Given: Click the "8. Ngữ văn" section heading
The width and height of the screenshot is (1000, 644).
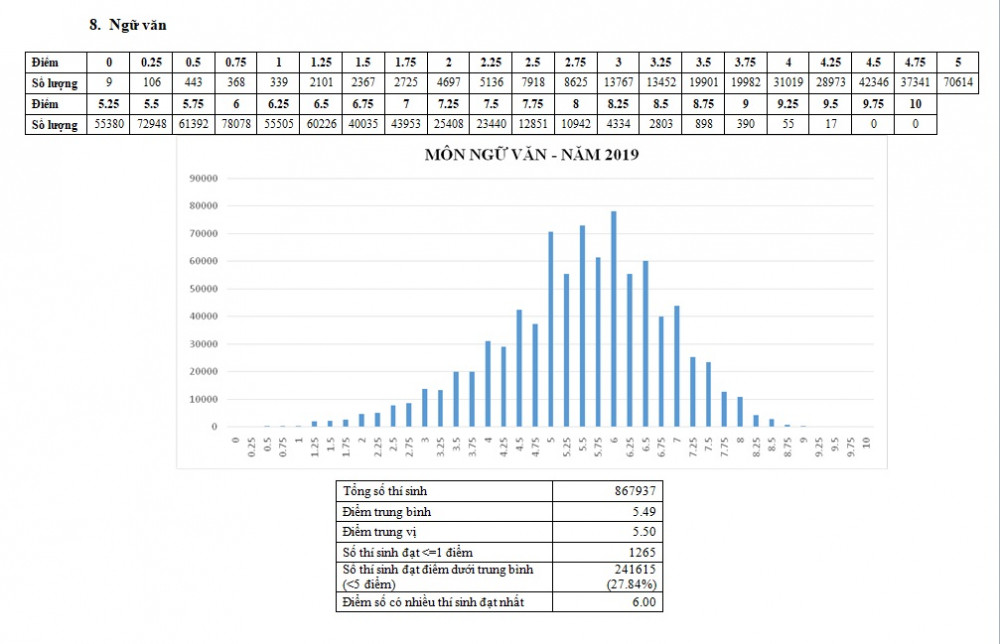Looking at the screenshot, I should coord(127,26).
